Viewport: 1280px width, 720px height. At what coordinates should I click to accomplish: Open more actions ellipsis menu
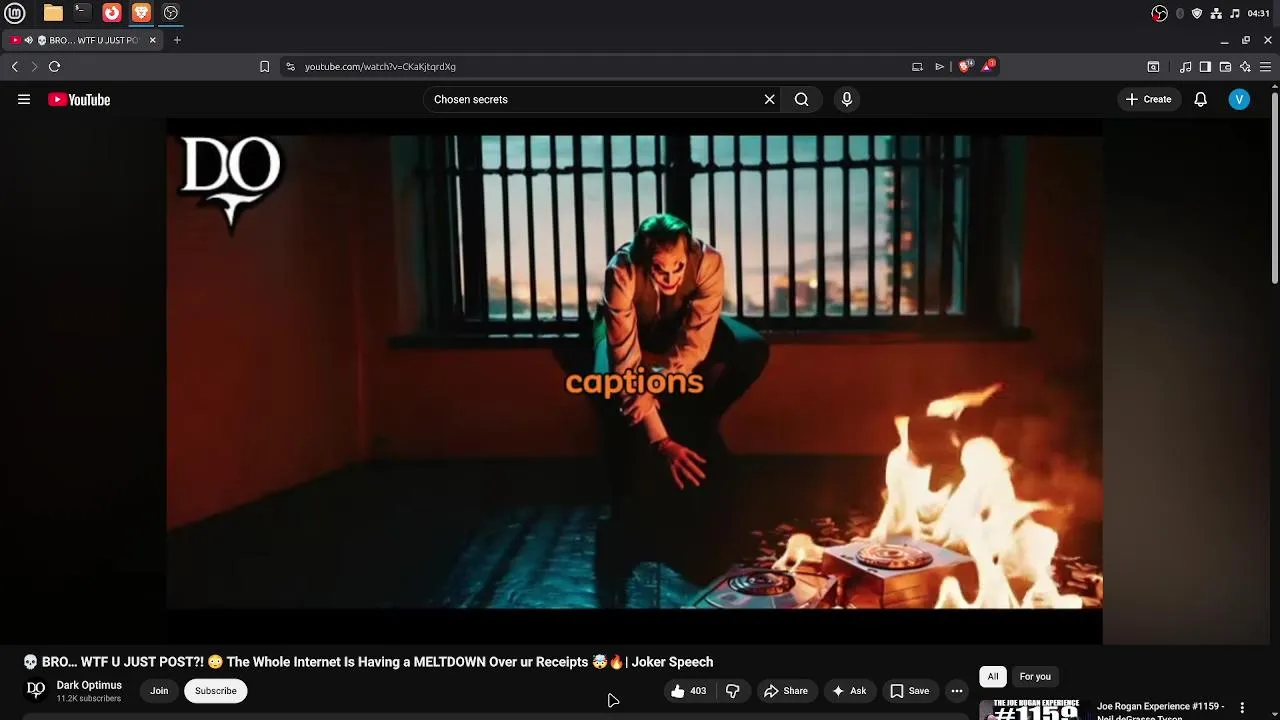(957, 691)
